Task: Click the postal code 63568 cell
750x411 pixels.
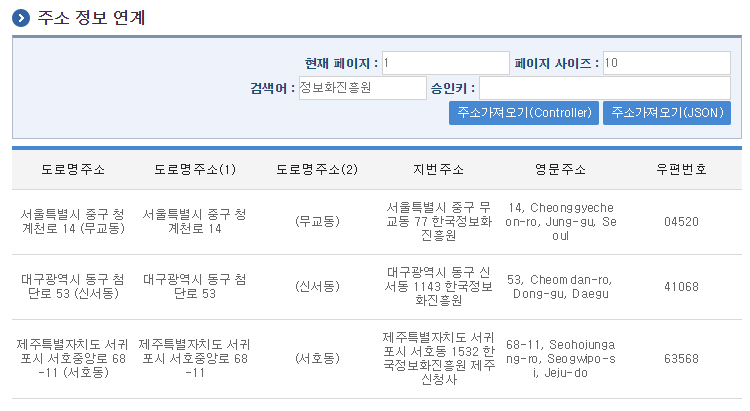Action: click(681, 358)
